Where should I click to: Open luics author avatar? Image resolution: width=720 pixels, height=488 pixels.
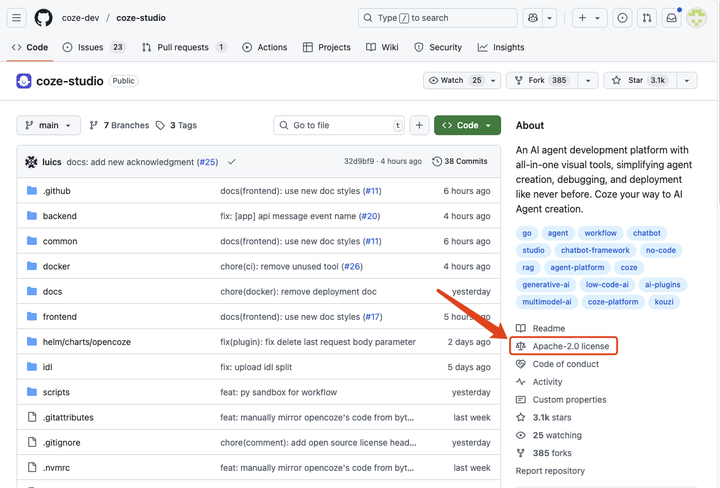31,162
